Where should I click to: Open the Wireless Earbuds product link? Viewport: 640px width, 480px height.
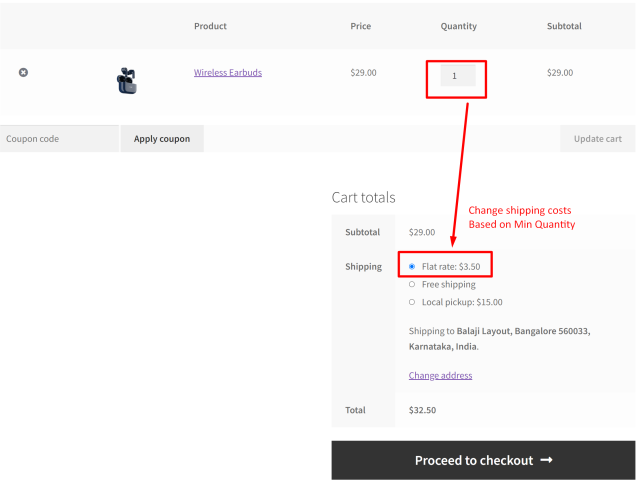[227, 73]
